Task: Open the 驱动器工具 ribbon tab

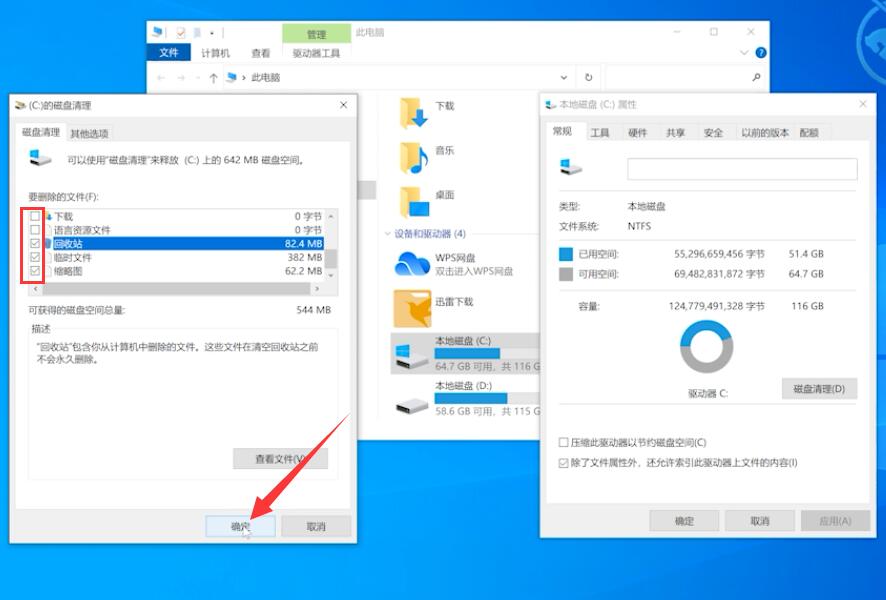Action: coord(316,53)
